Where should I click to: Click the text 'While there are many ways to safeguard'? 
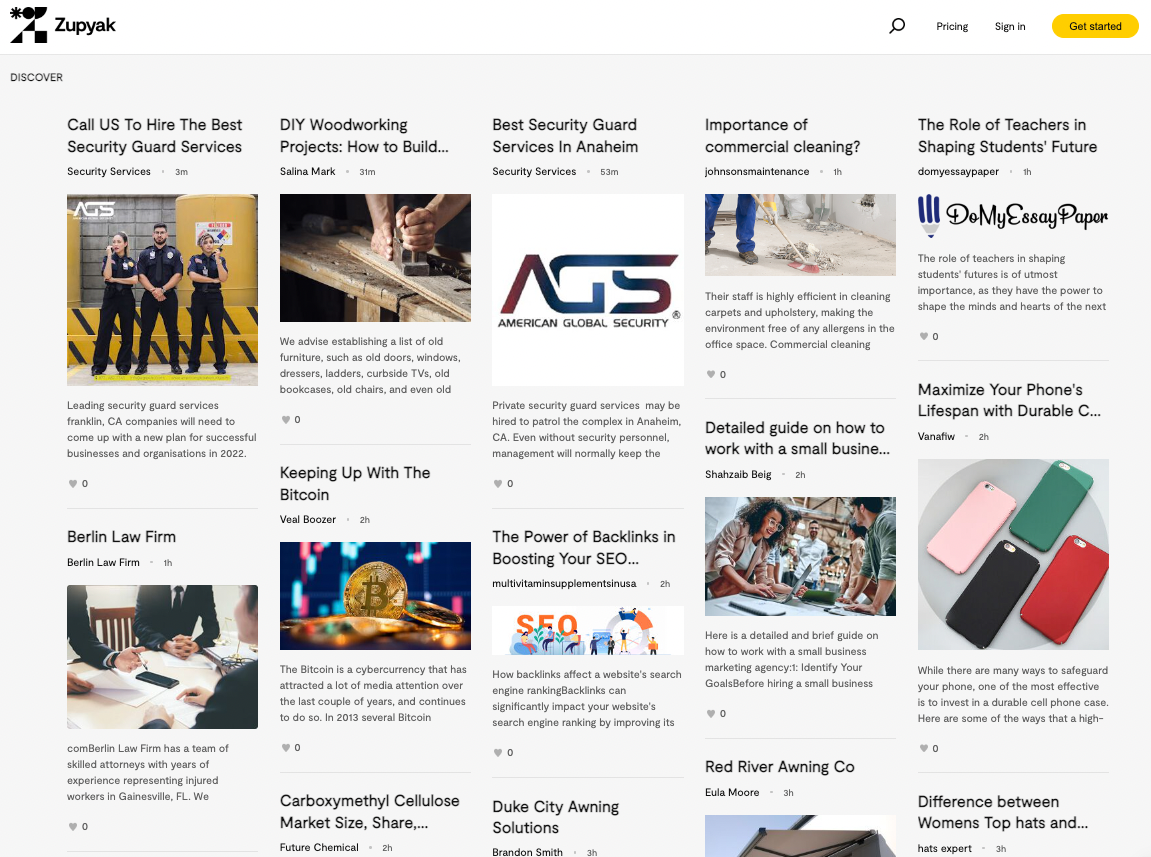click(x=1012, y=670)
